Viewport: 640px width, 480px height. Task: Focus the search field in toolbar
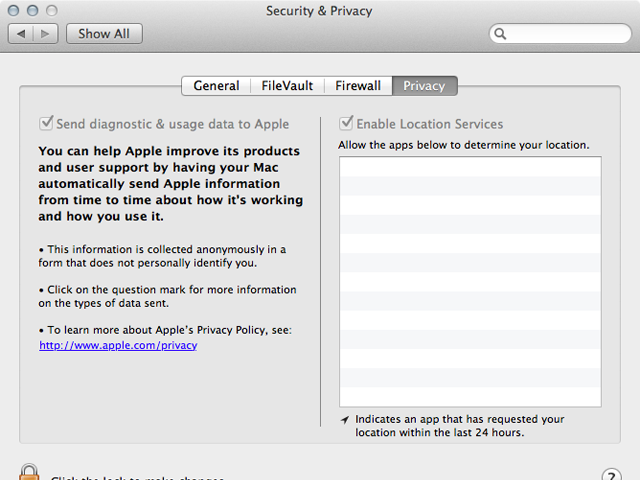[x=560, y=33]
